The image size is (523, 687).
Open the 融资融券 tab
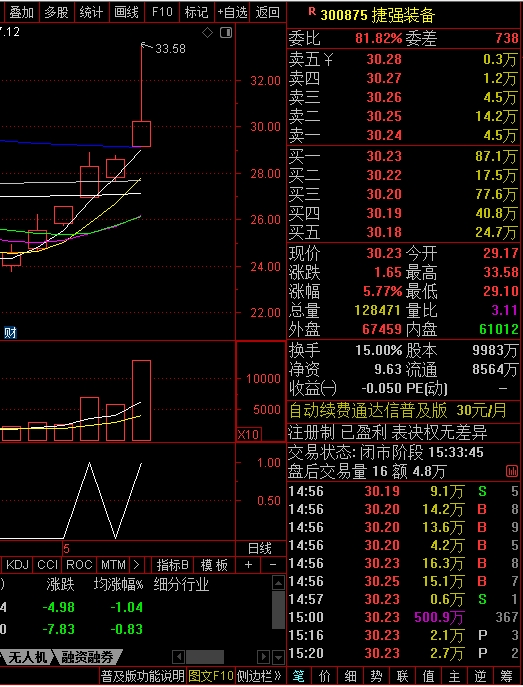88,657
